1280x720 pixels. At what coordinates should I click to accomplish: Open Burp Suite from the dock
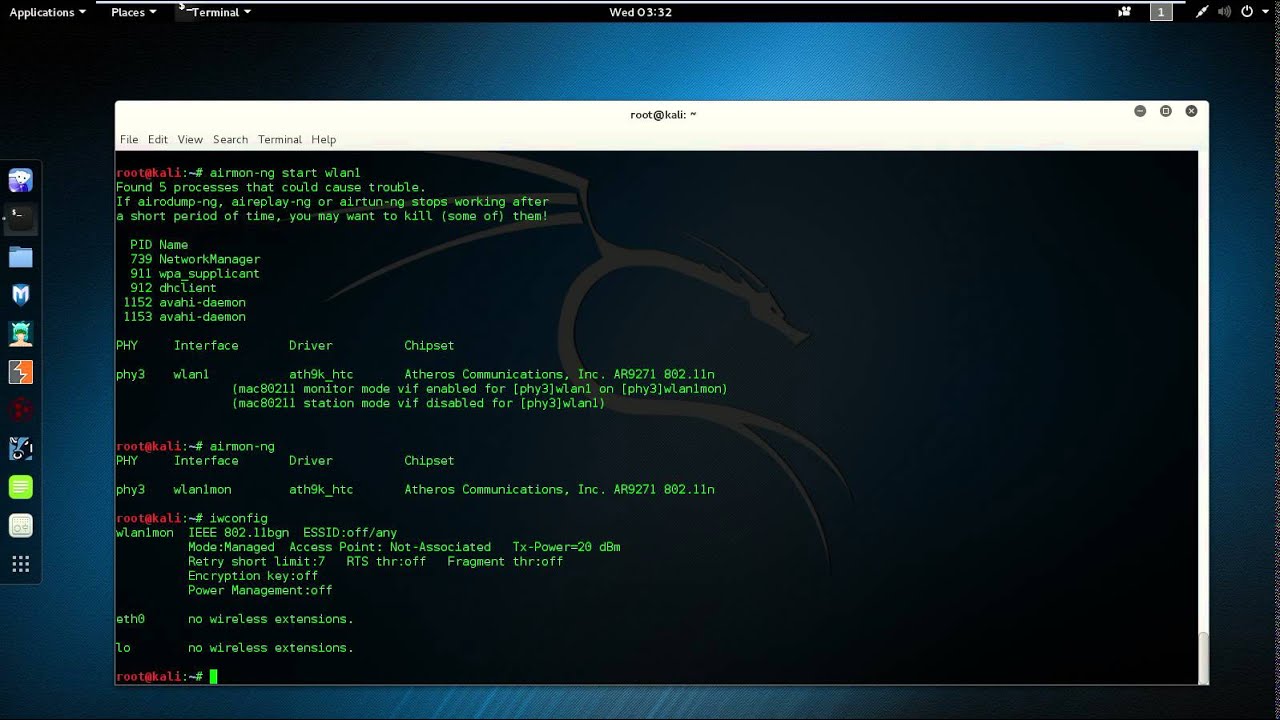21,372
